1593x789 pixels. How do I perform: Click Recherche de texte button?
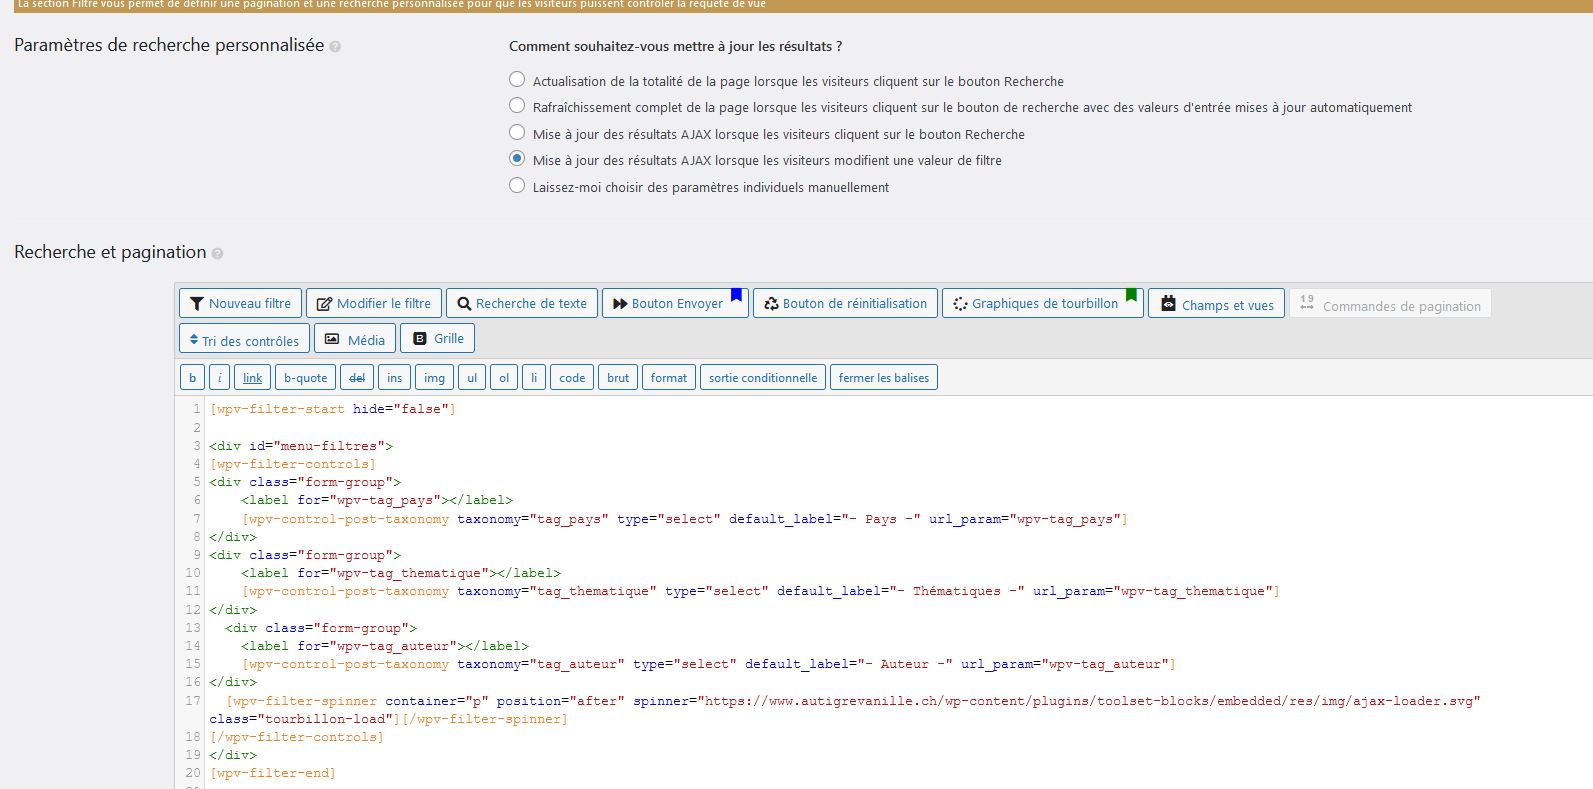pyautogui.click(x=522, y=303)
